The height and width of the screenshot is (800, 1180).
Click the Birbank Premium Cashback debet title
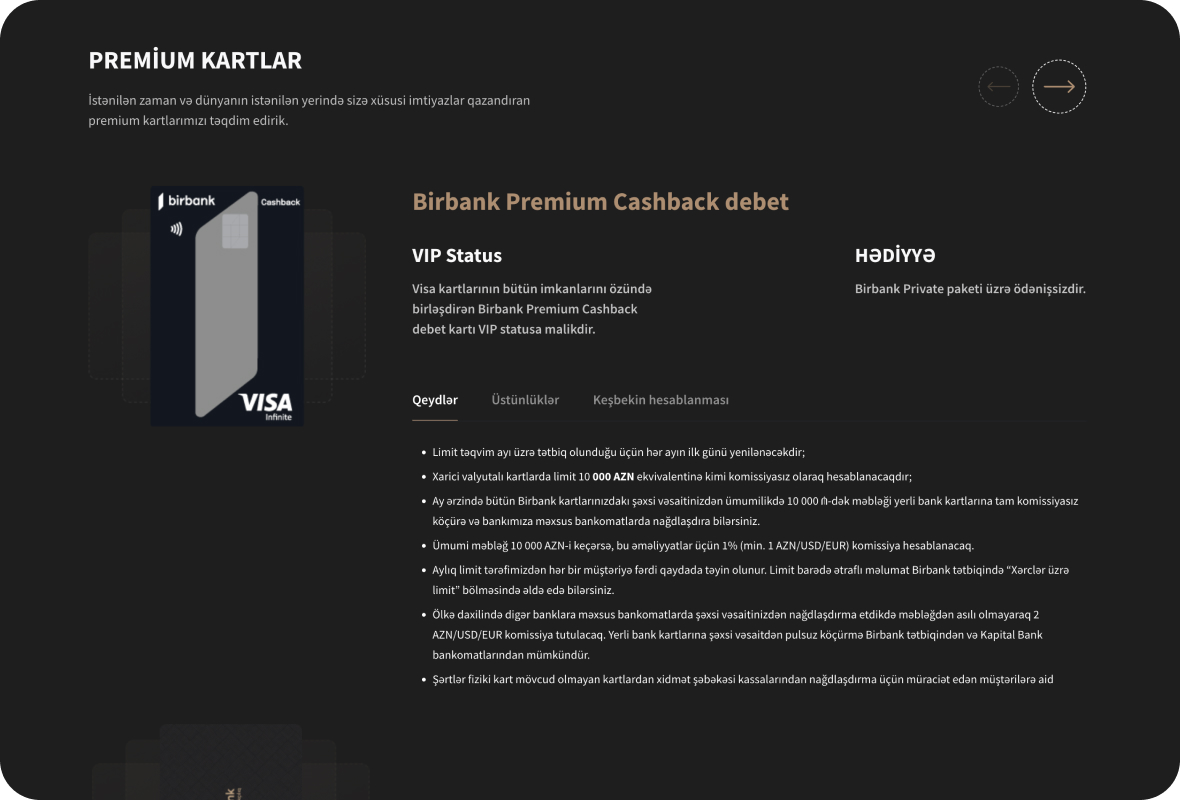pyautogui.click(x=600, y=202)
